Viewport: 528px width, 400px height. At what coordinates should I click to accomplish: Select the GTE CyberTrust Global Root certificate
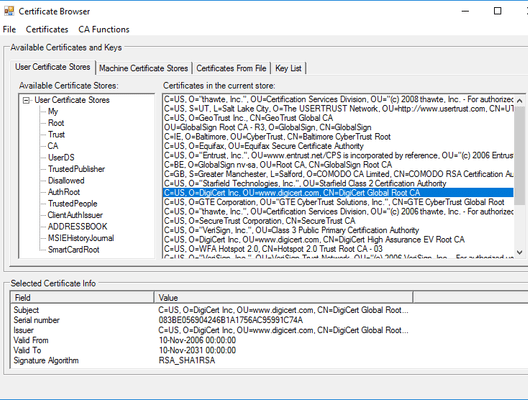(338, 202)
